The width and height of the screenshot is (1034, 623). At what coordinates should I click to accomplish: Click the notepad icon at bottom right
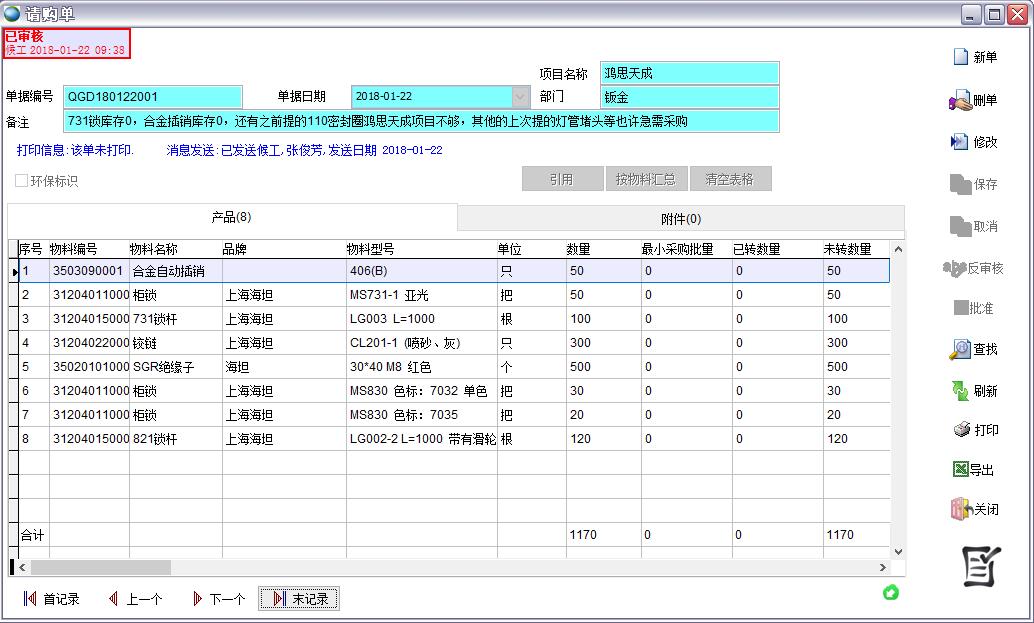coord(981,567)
